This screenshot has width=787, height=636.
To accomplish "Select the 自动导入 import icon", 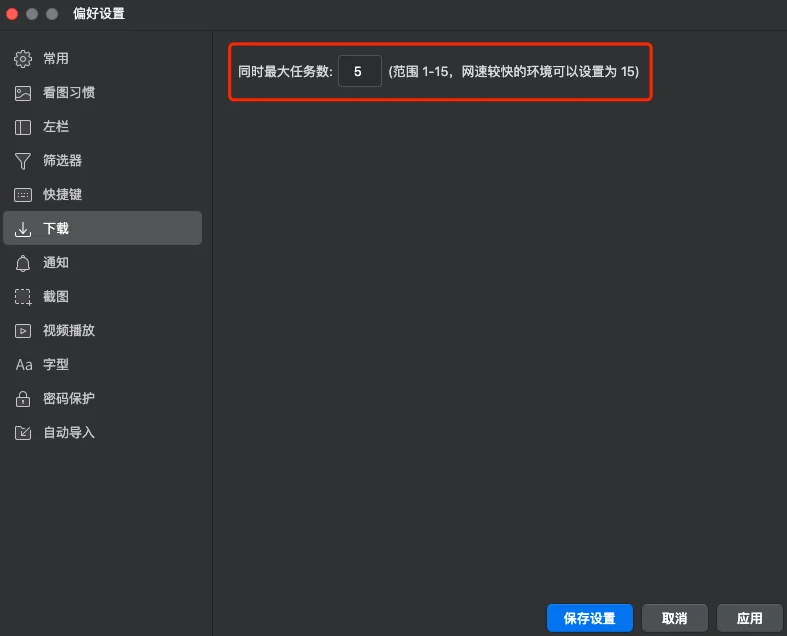I will coord(23,433).
